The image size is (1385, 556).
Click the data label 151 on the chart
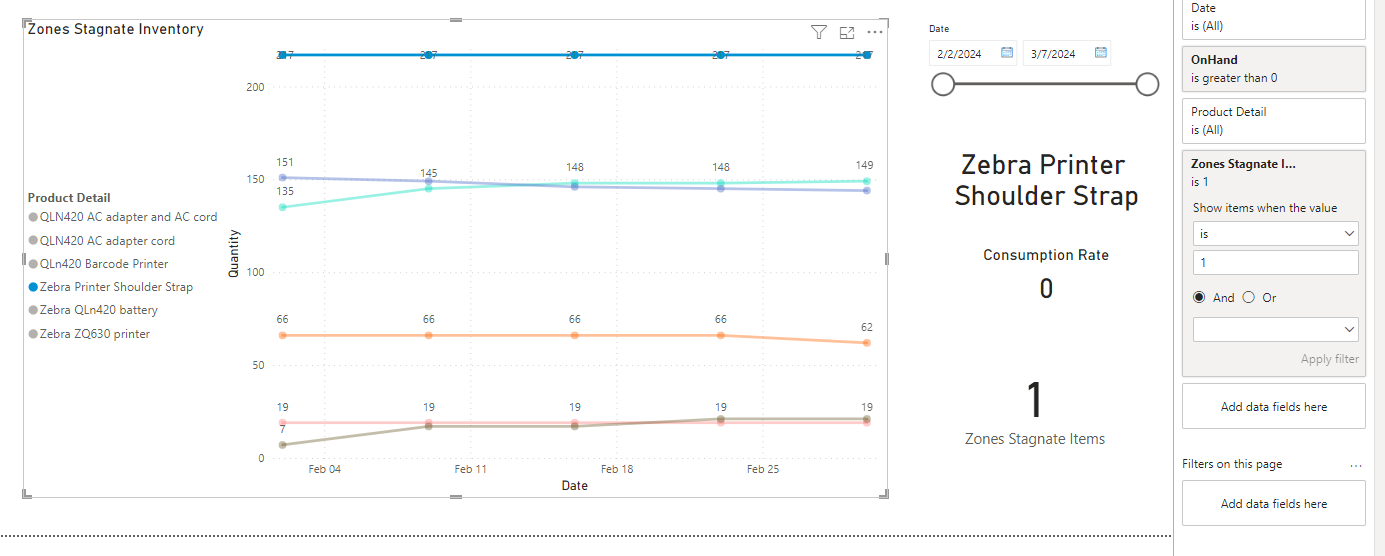(x=284, y=163)
